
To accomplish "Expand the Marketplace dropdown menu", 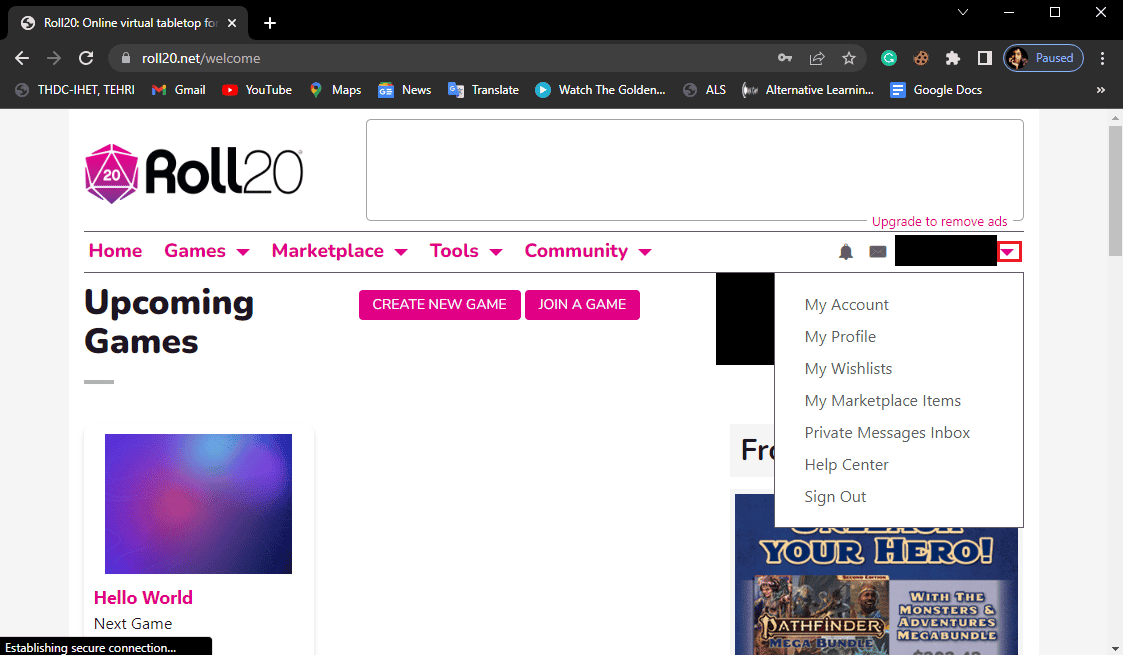I will 400,251.
